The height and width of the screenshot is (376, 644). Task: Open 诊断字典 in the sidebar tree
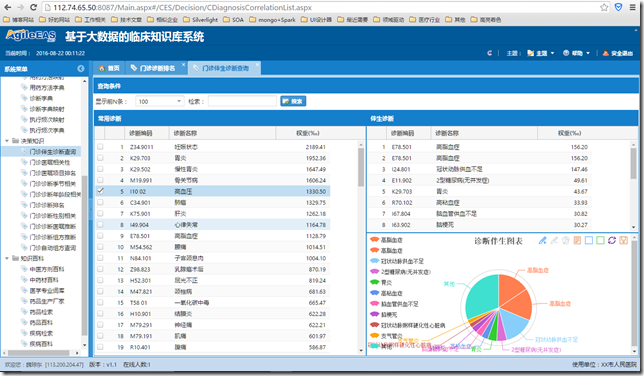[x=41, y=98]
